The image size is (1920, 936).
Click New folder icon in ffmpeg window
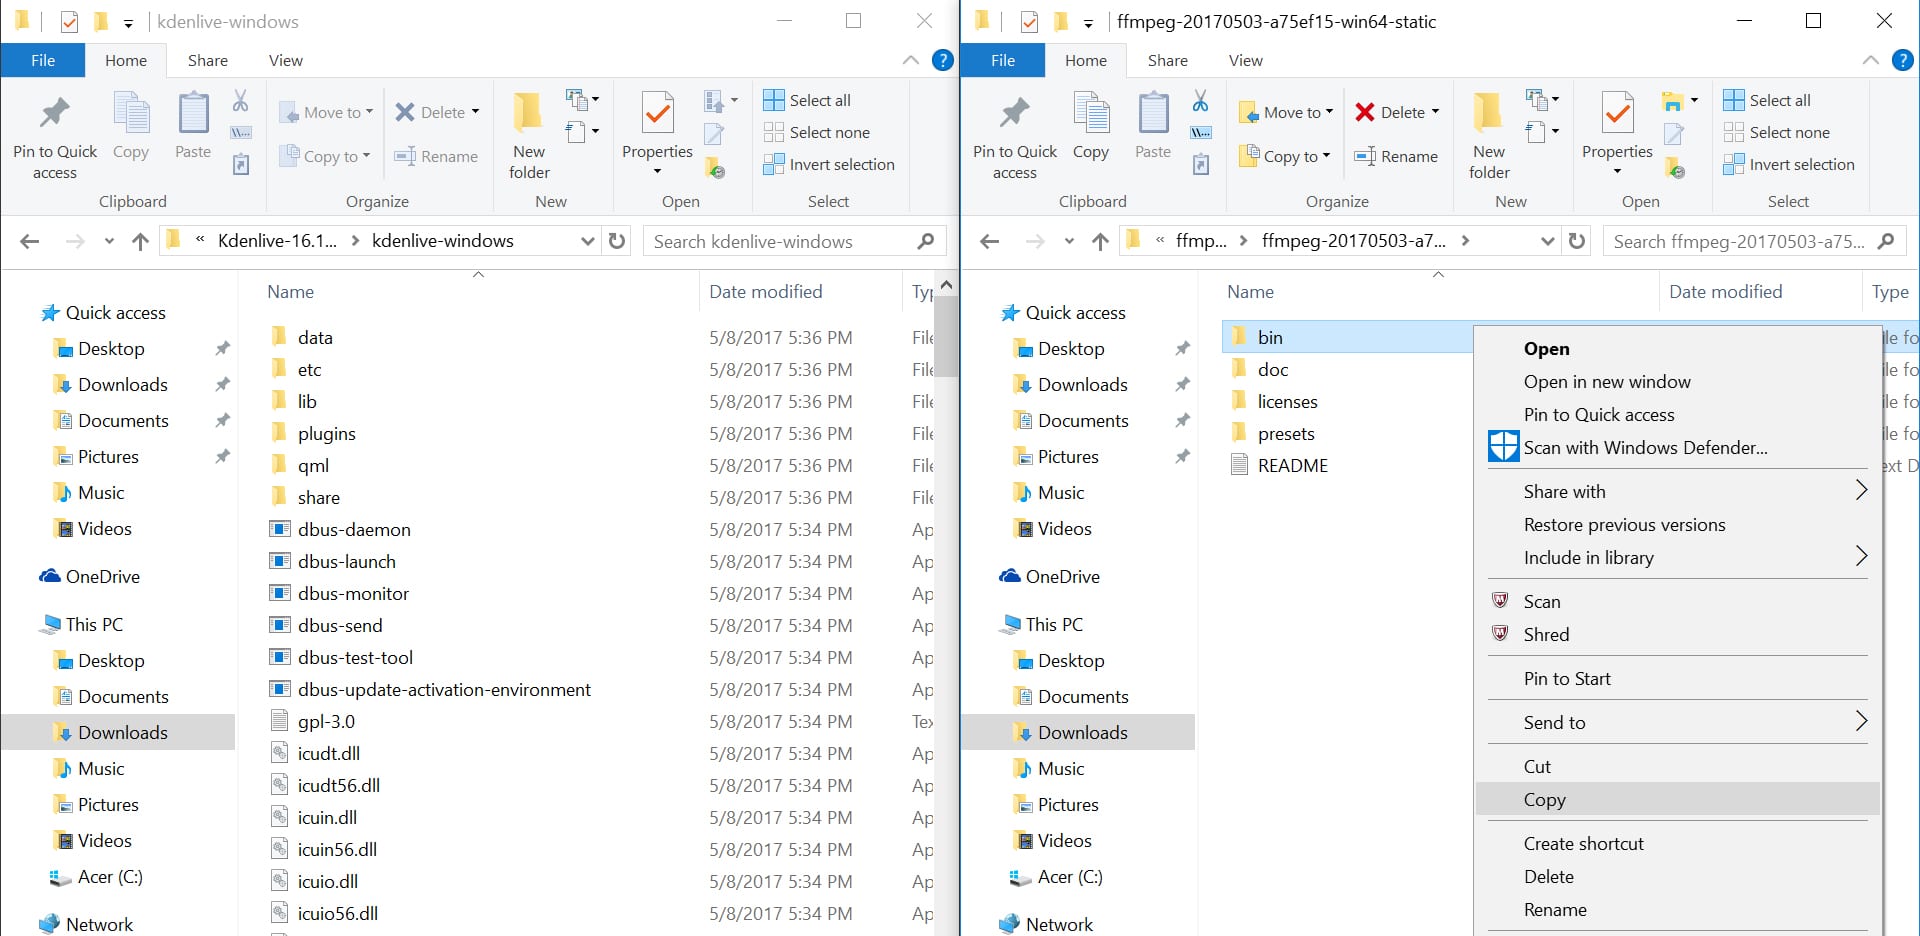(1488, 113)
